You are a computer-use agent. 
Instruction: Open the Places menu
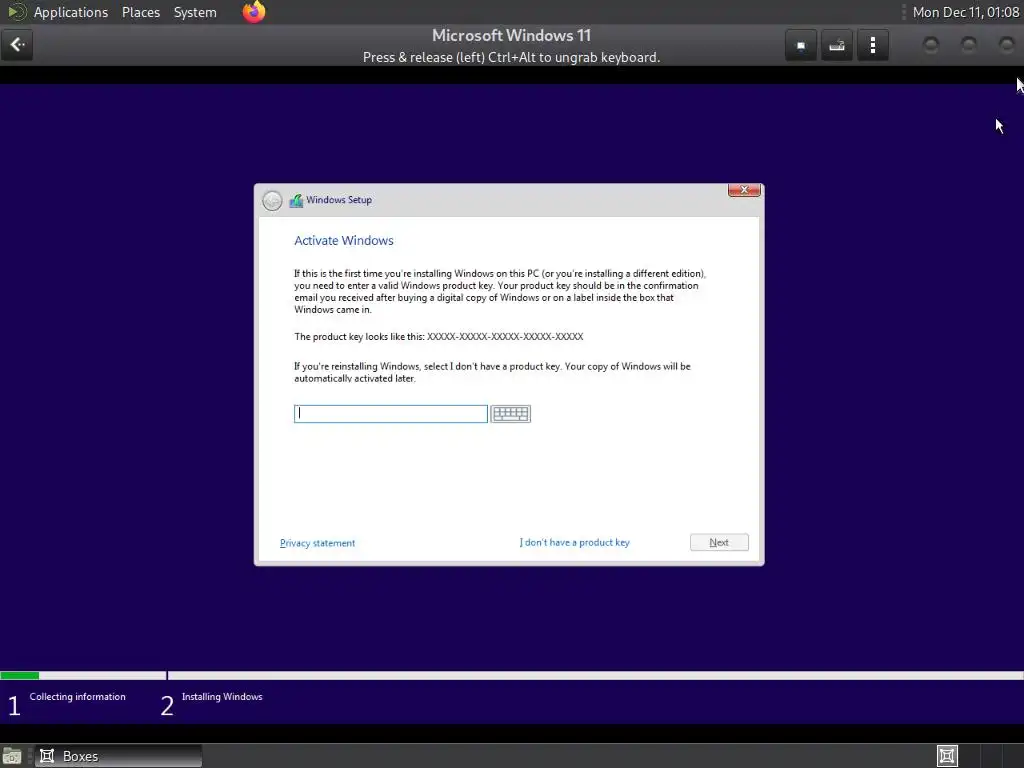pos(140,12)
